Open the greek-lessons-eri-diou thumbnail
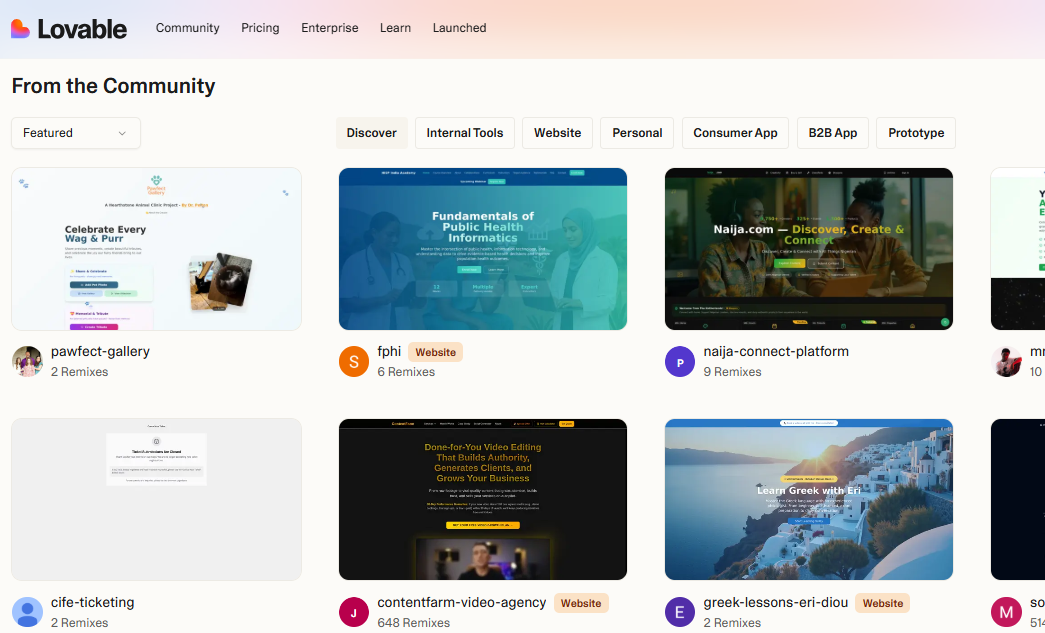1045x633 pixels. click(x=808, y=500)
